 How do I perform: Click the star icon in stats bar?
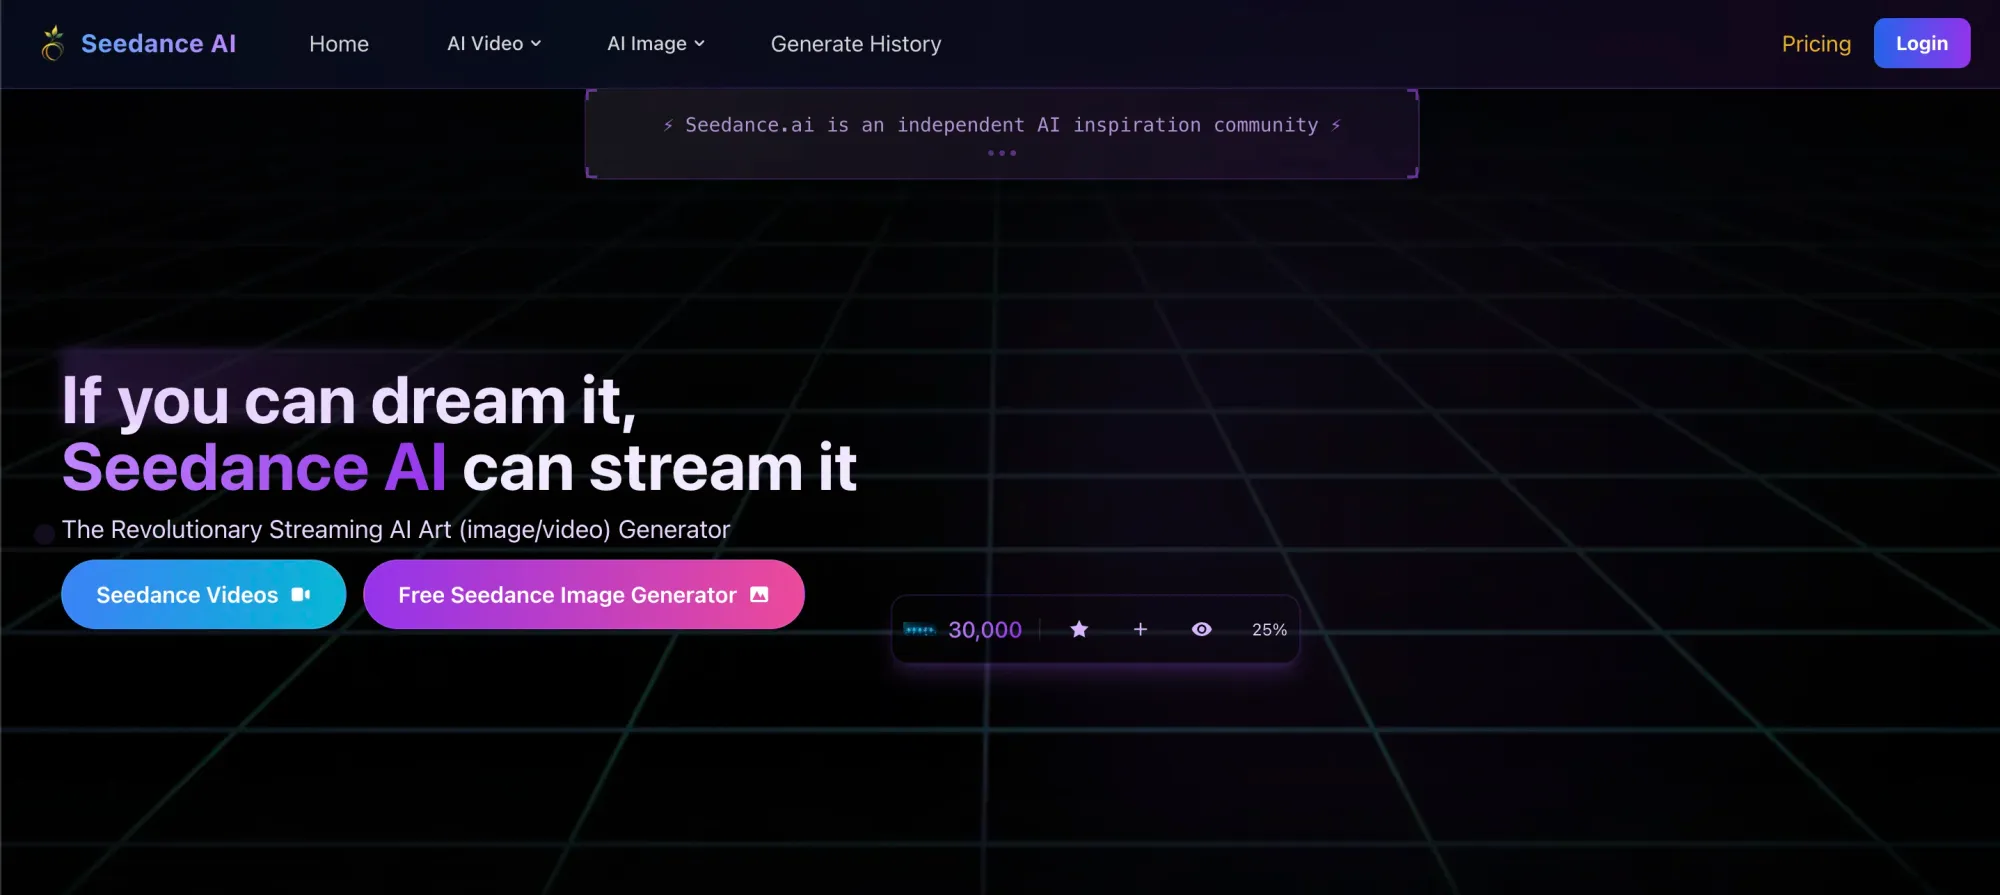point(1079,629)
